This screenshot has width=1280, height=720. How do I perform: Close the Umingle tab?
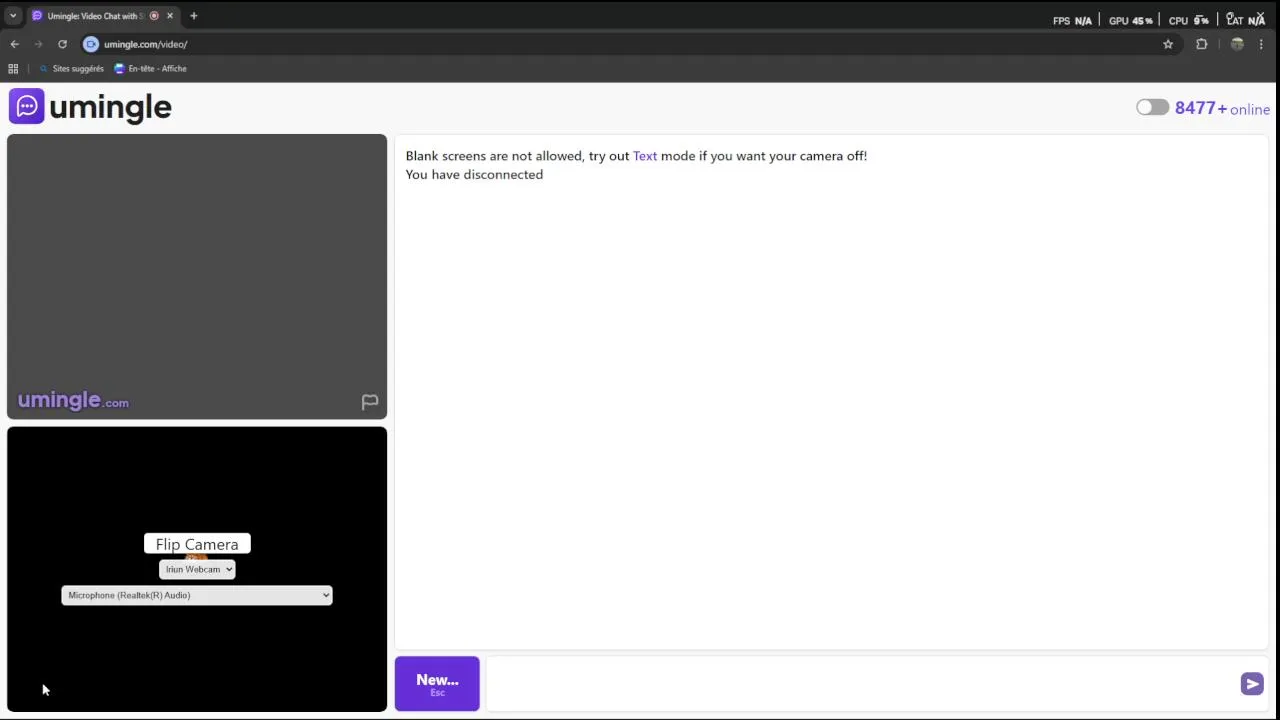[170, 16]
